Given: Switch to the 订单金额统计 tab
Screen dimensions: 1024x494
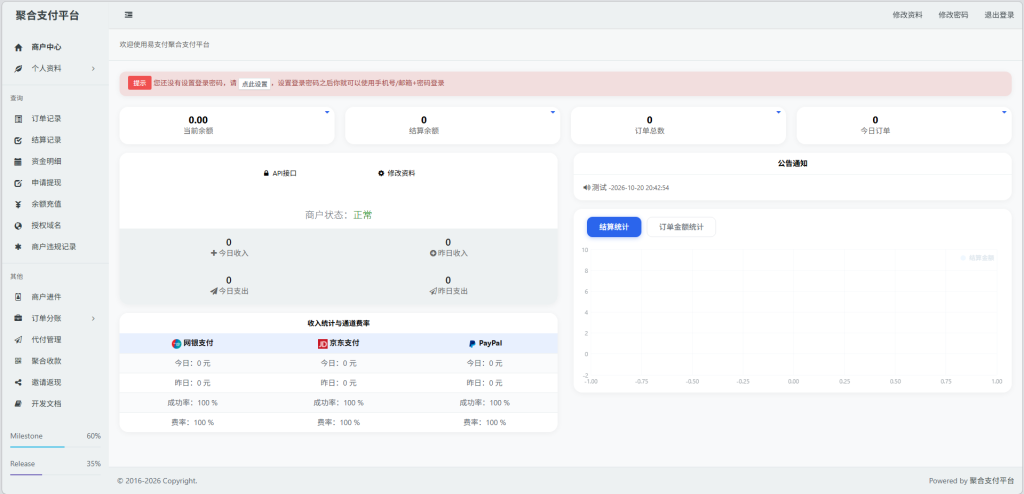Looking at the screenshot, I should point(681,227).
